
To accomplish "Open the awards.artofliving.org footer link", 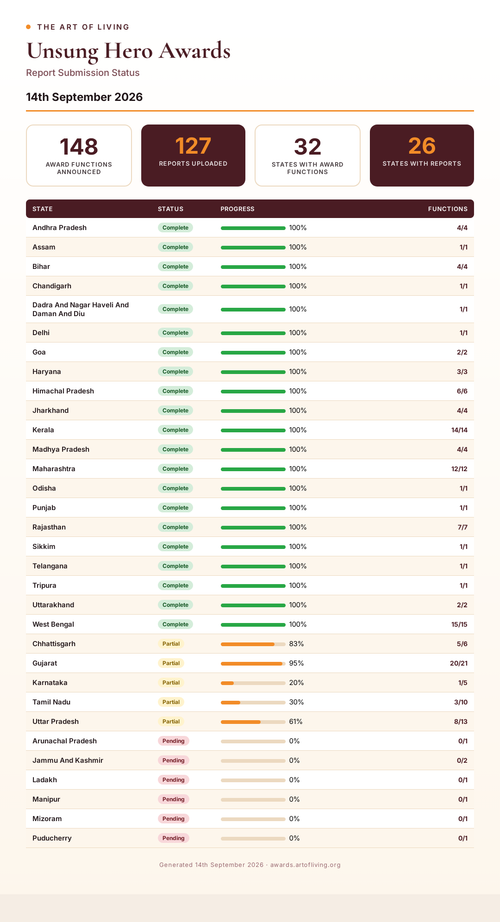I will coord(305,865).
